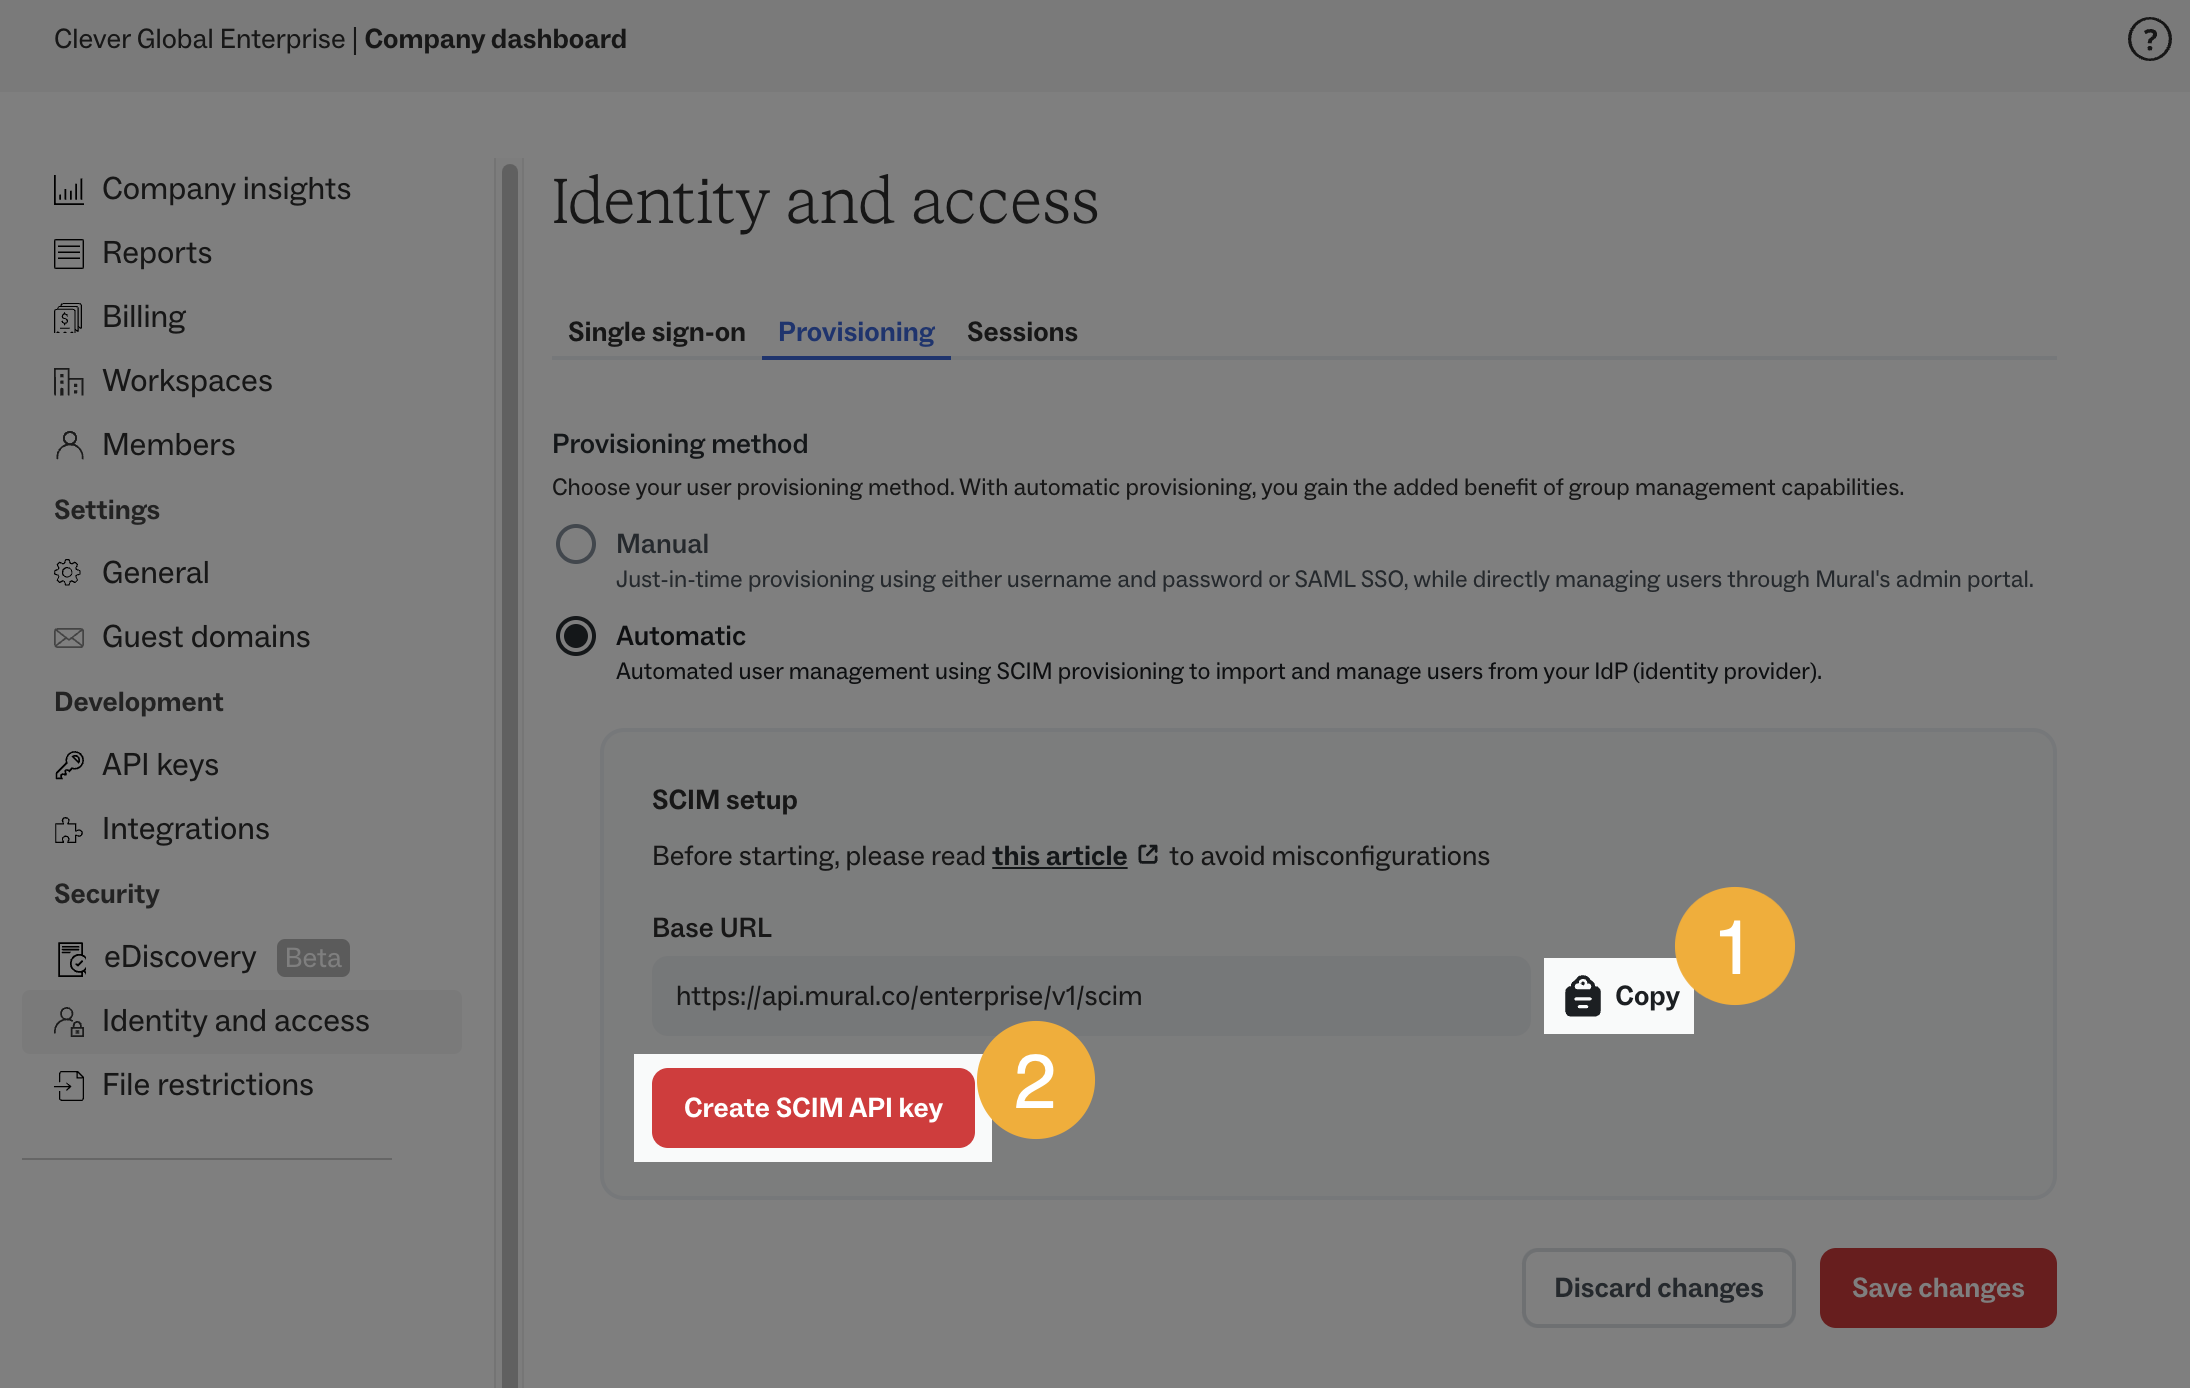Click the Integrations puzzle icon

click(x=69, y=830)
